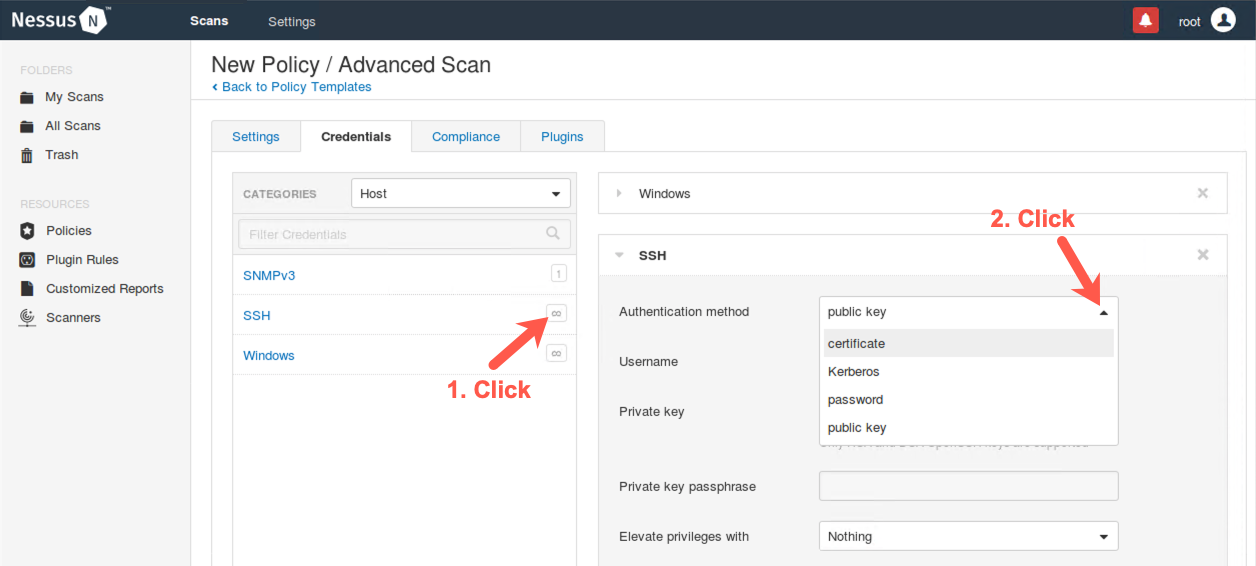Viewport: 1256px width, 566px height.
Task: Open the Scans top menu
Action: click(x=209, y=21)
